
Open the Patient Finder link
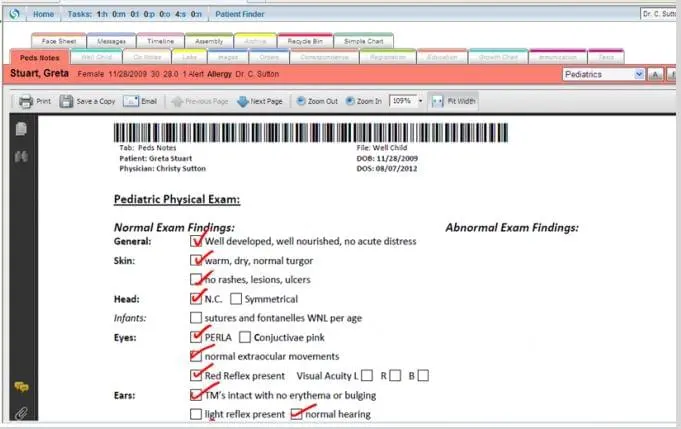click(240, 14)
